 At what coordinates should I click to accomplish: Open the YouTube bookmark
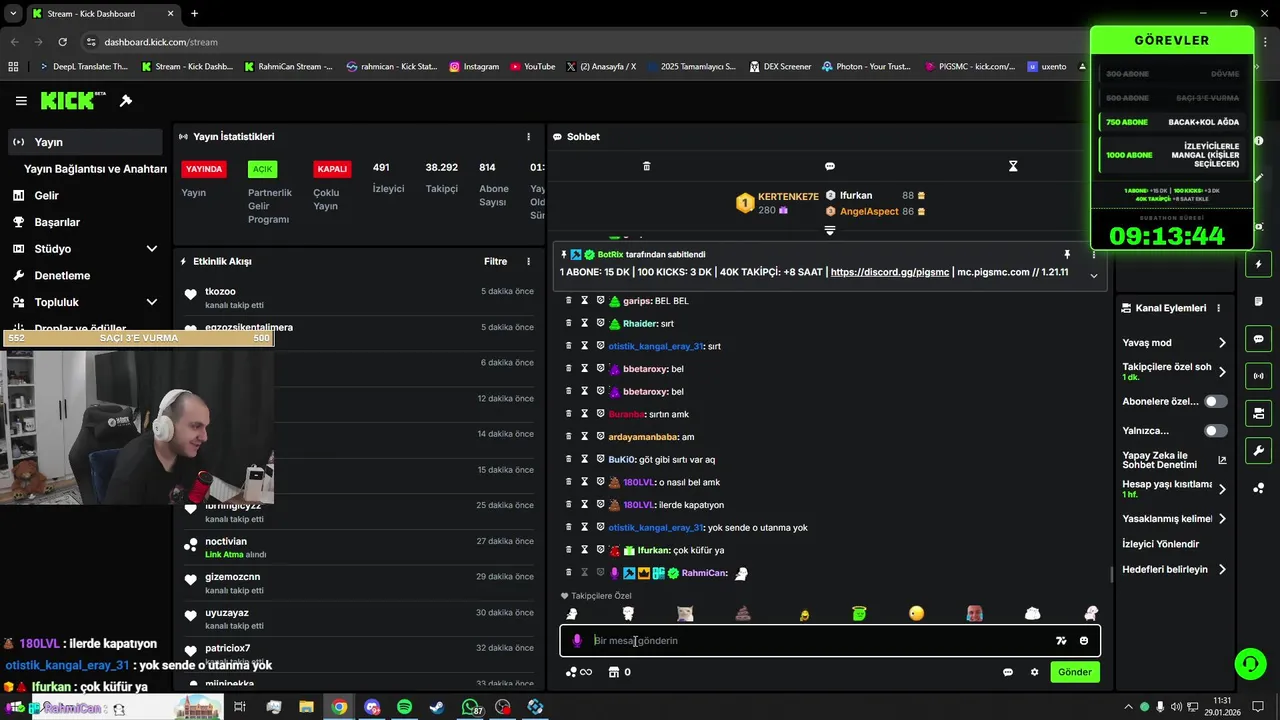click(x=532, y=67)
